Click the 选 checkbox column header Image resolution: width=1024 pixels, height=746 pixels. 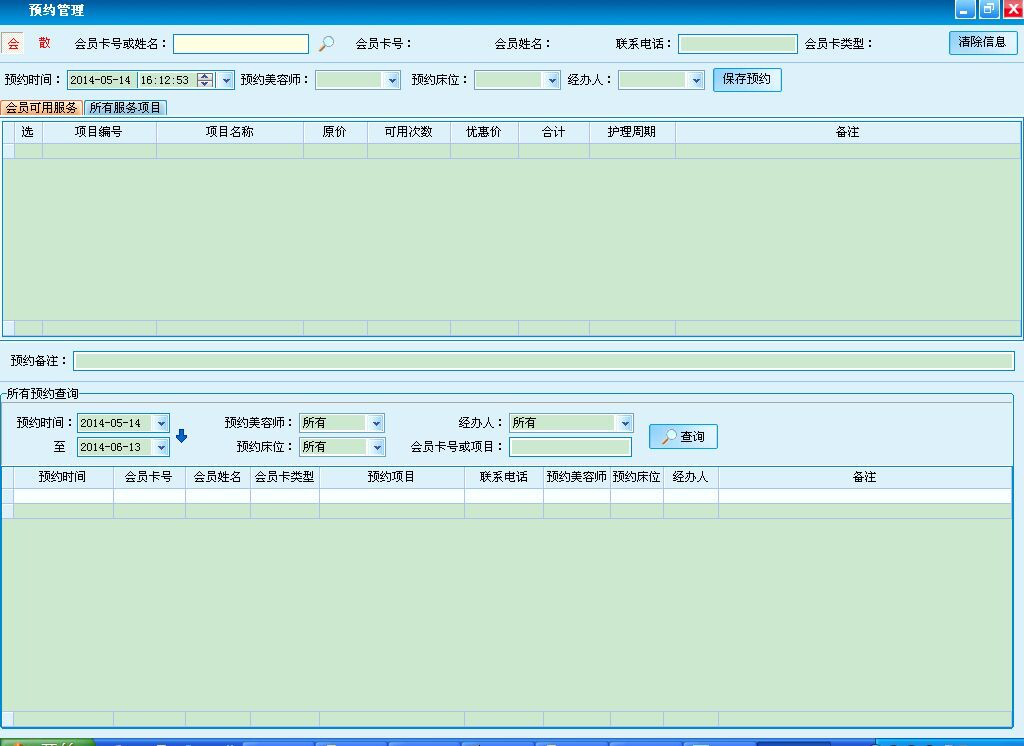(28, 132)
